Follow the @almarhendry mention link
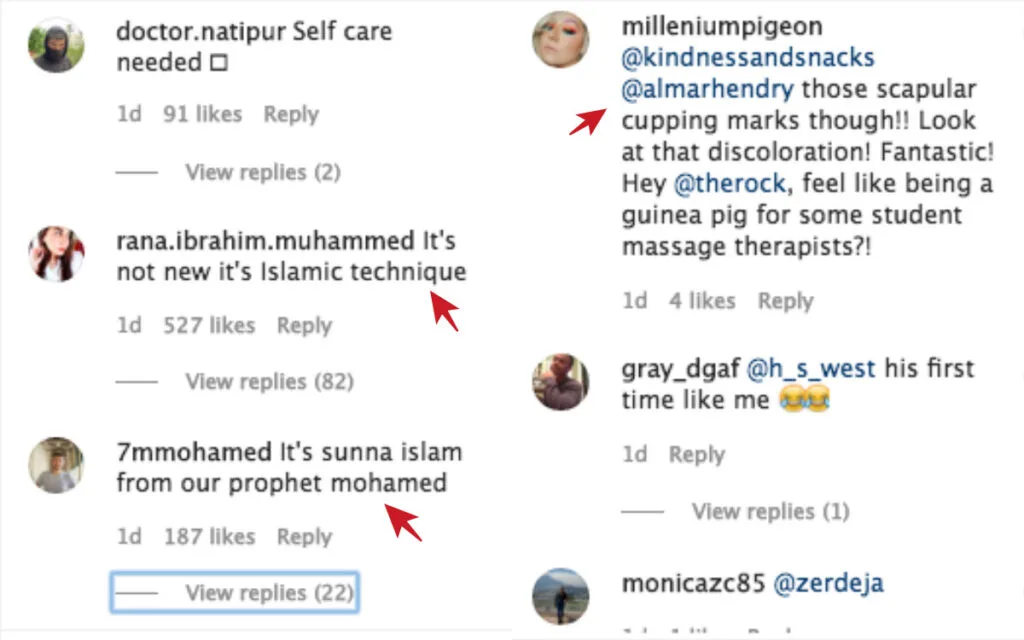The height and width of the screenshot is (640, 1024). (x=707, y=89)
